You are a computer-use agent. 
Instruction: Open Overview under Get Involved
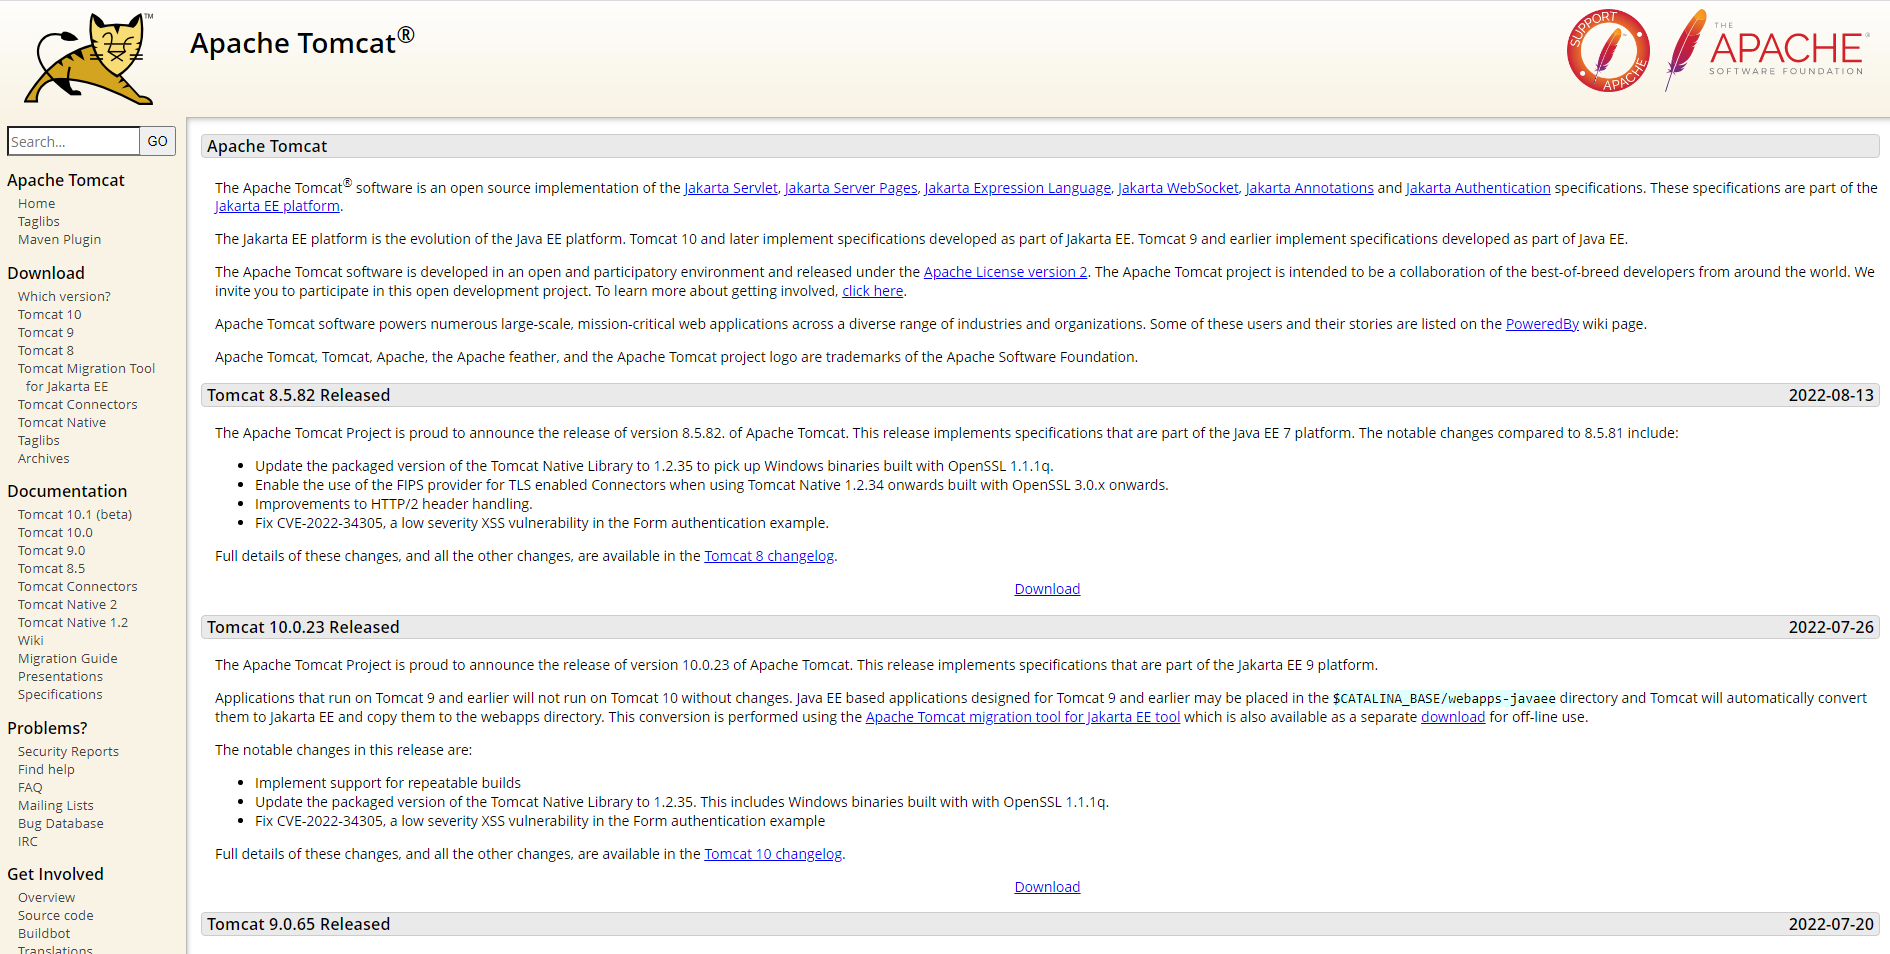click(46, 897)
